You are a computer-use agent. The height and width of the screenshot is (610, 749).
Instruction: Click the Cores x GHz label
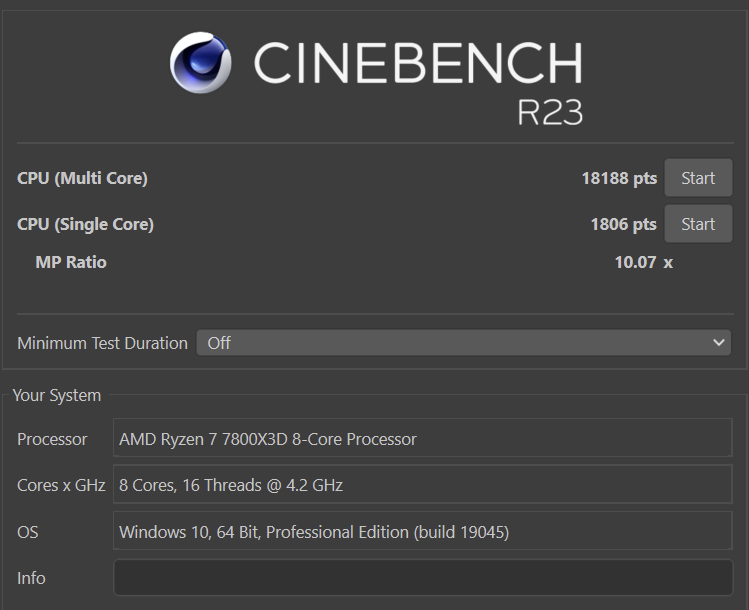point(61,485)
